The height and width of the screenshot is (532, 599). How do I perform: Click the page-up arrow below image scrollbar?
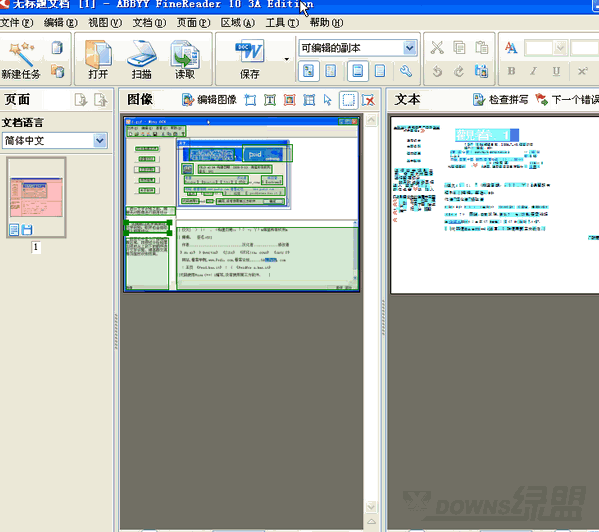371,521
